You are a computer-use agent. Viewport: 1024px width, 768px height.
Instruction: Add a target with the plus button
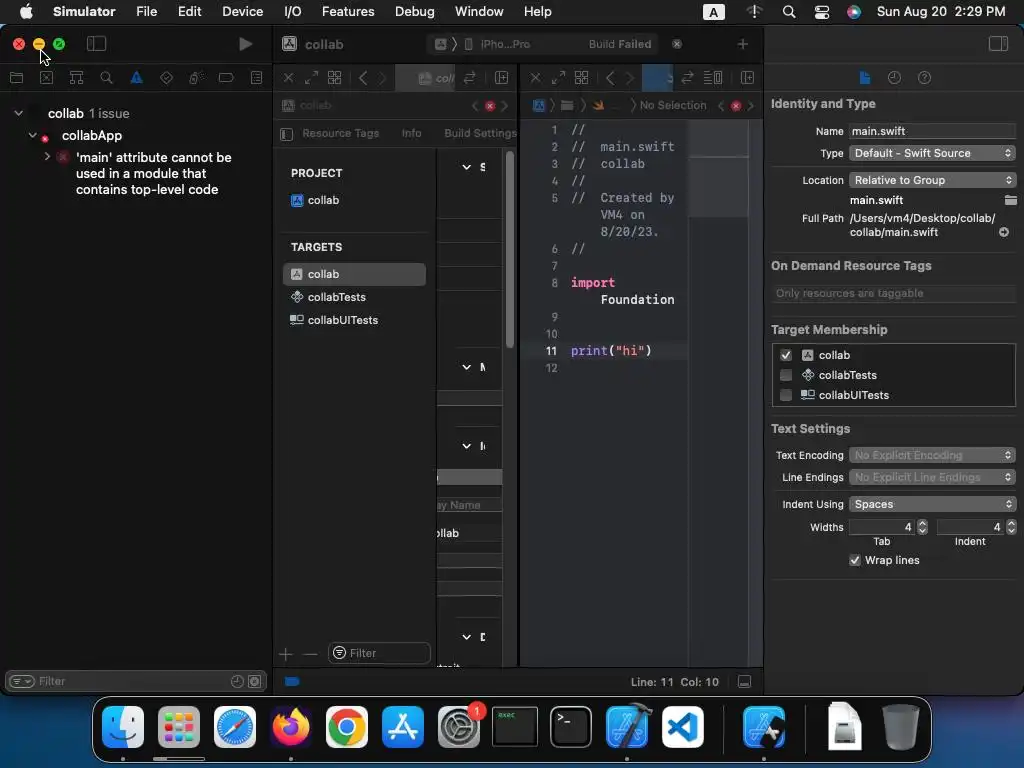[x=285, y=654]
